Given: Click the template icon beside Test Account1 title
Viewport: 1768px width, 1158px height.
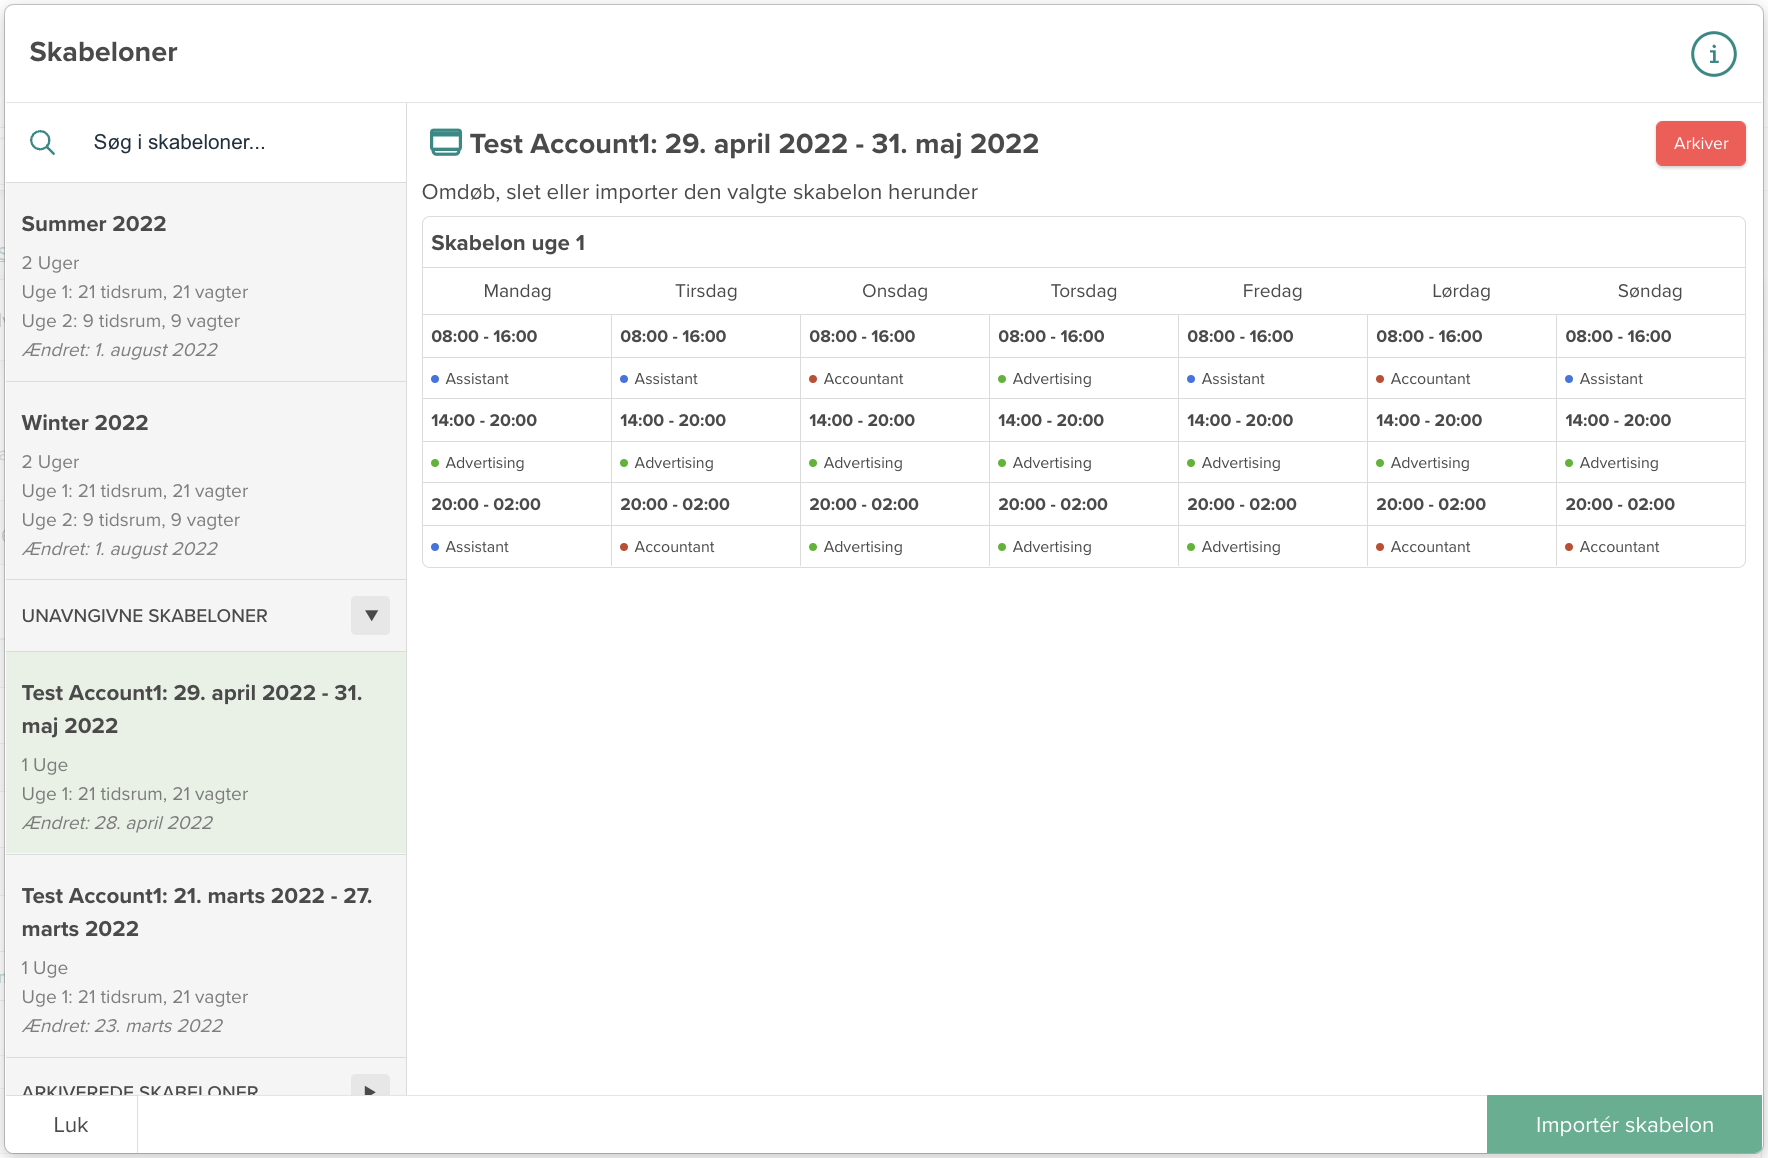Looking at the screenshot, I should pos(445,143).
